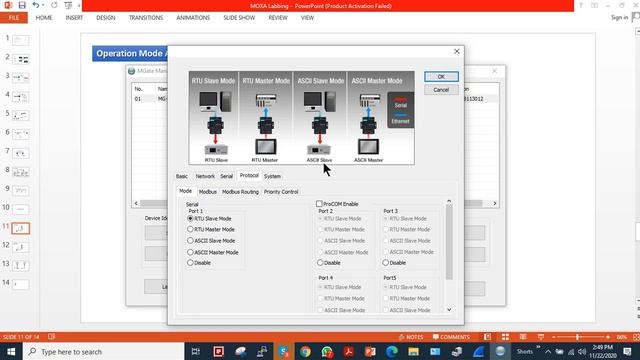Select the Mode sub-tab

pos(185,191)
